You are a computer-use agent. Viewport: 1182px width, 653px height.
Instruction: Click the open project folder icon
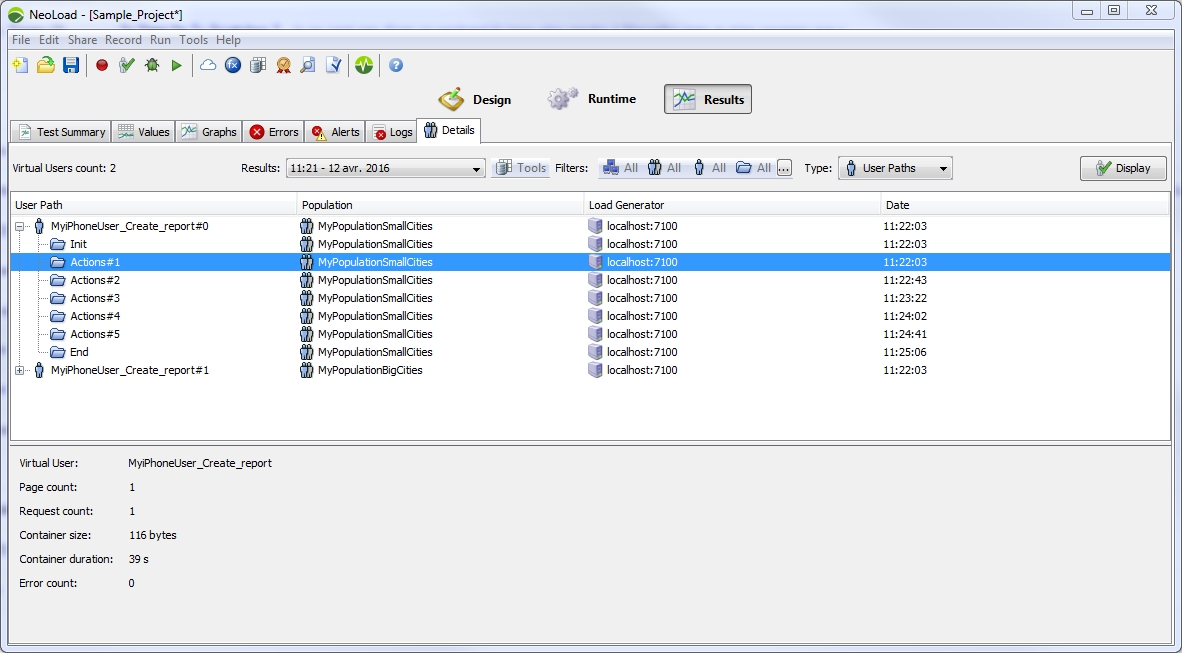(x=46, y=65)
